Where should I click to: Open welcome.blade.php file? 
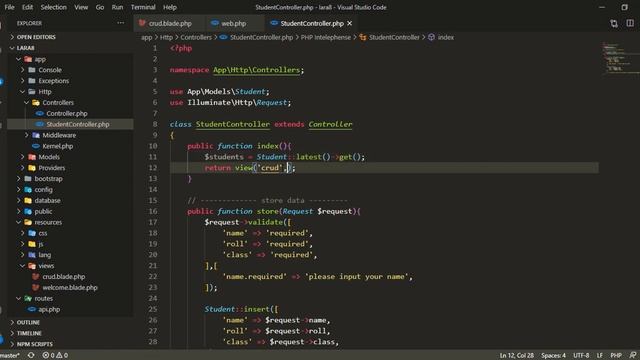pos(70,287)
